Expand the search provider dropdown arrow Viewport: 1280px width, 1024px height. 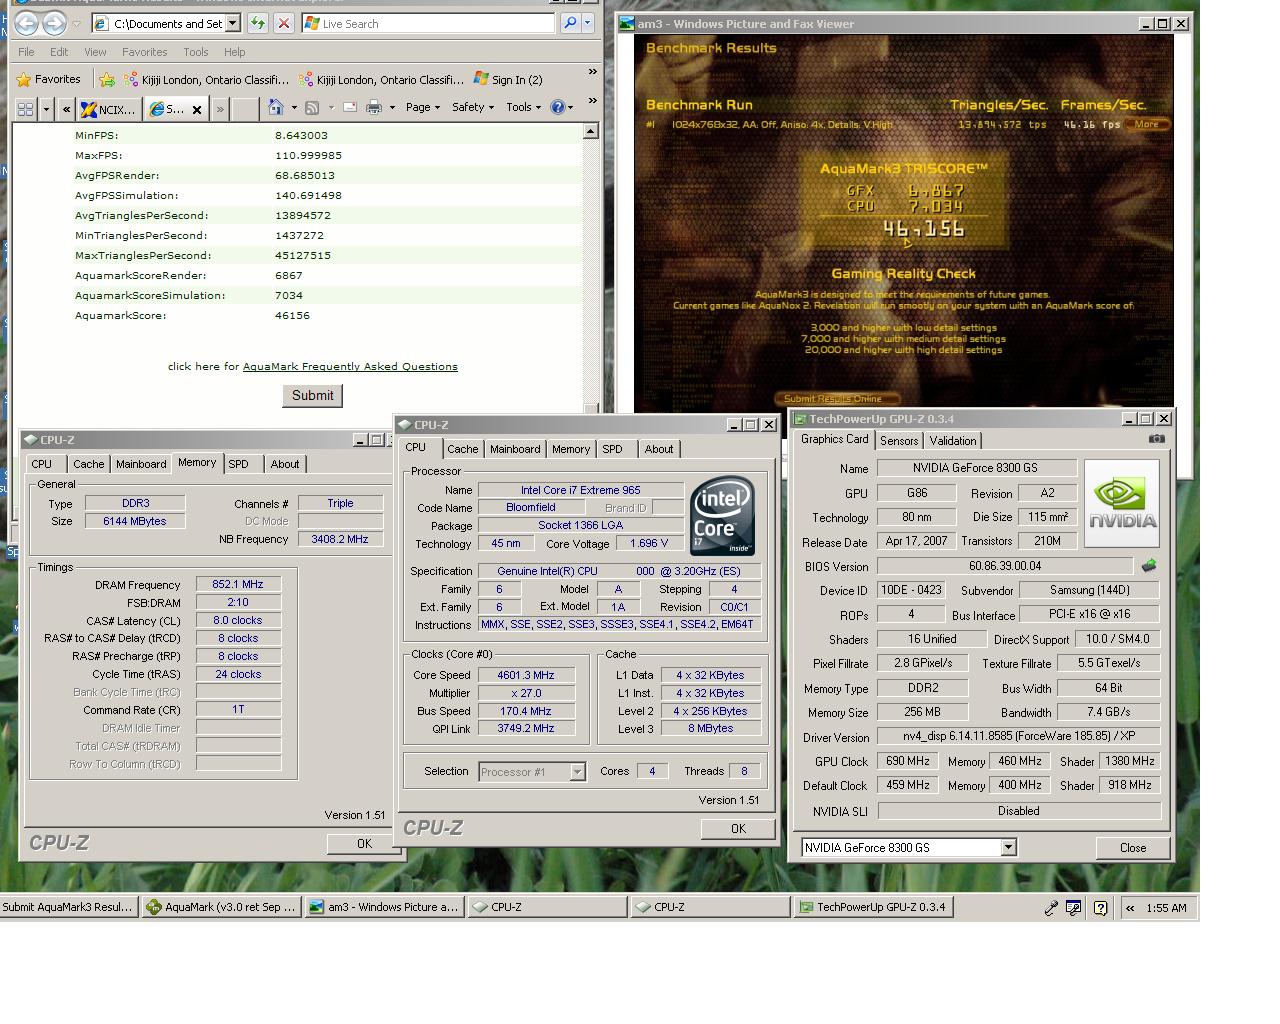[x=588, y=22]
